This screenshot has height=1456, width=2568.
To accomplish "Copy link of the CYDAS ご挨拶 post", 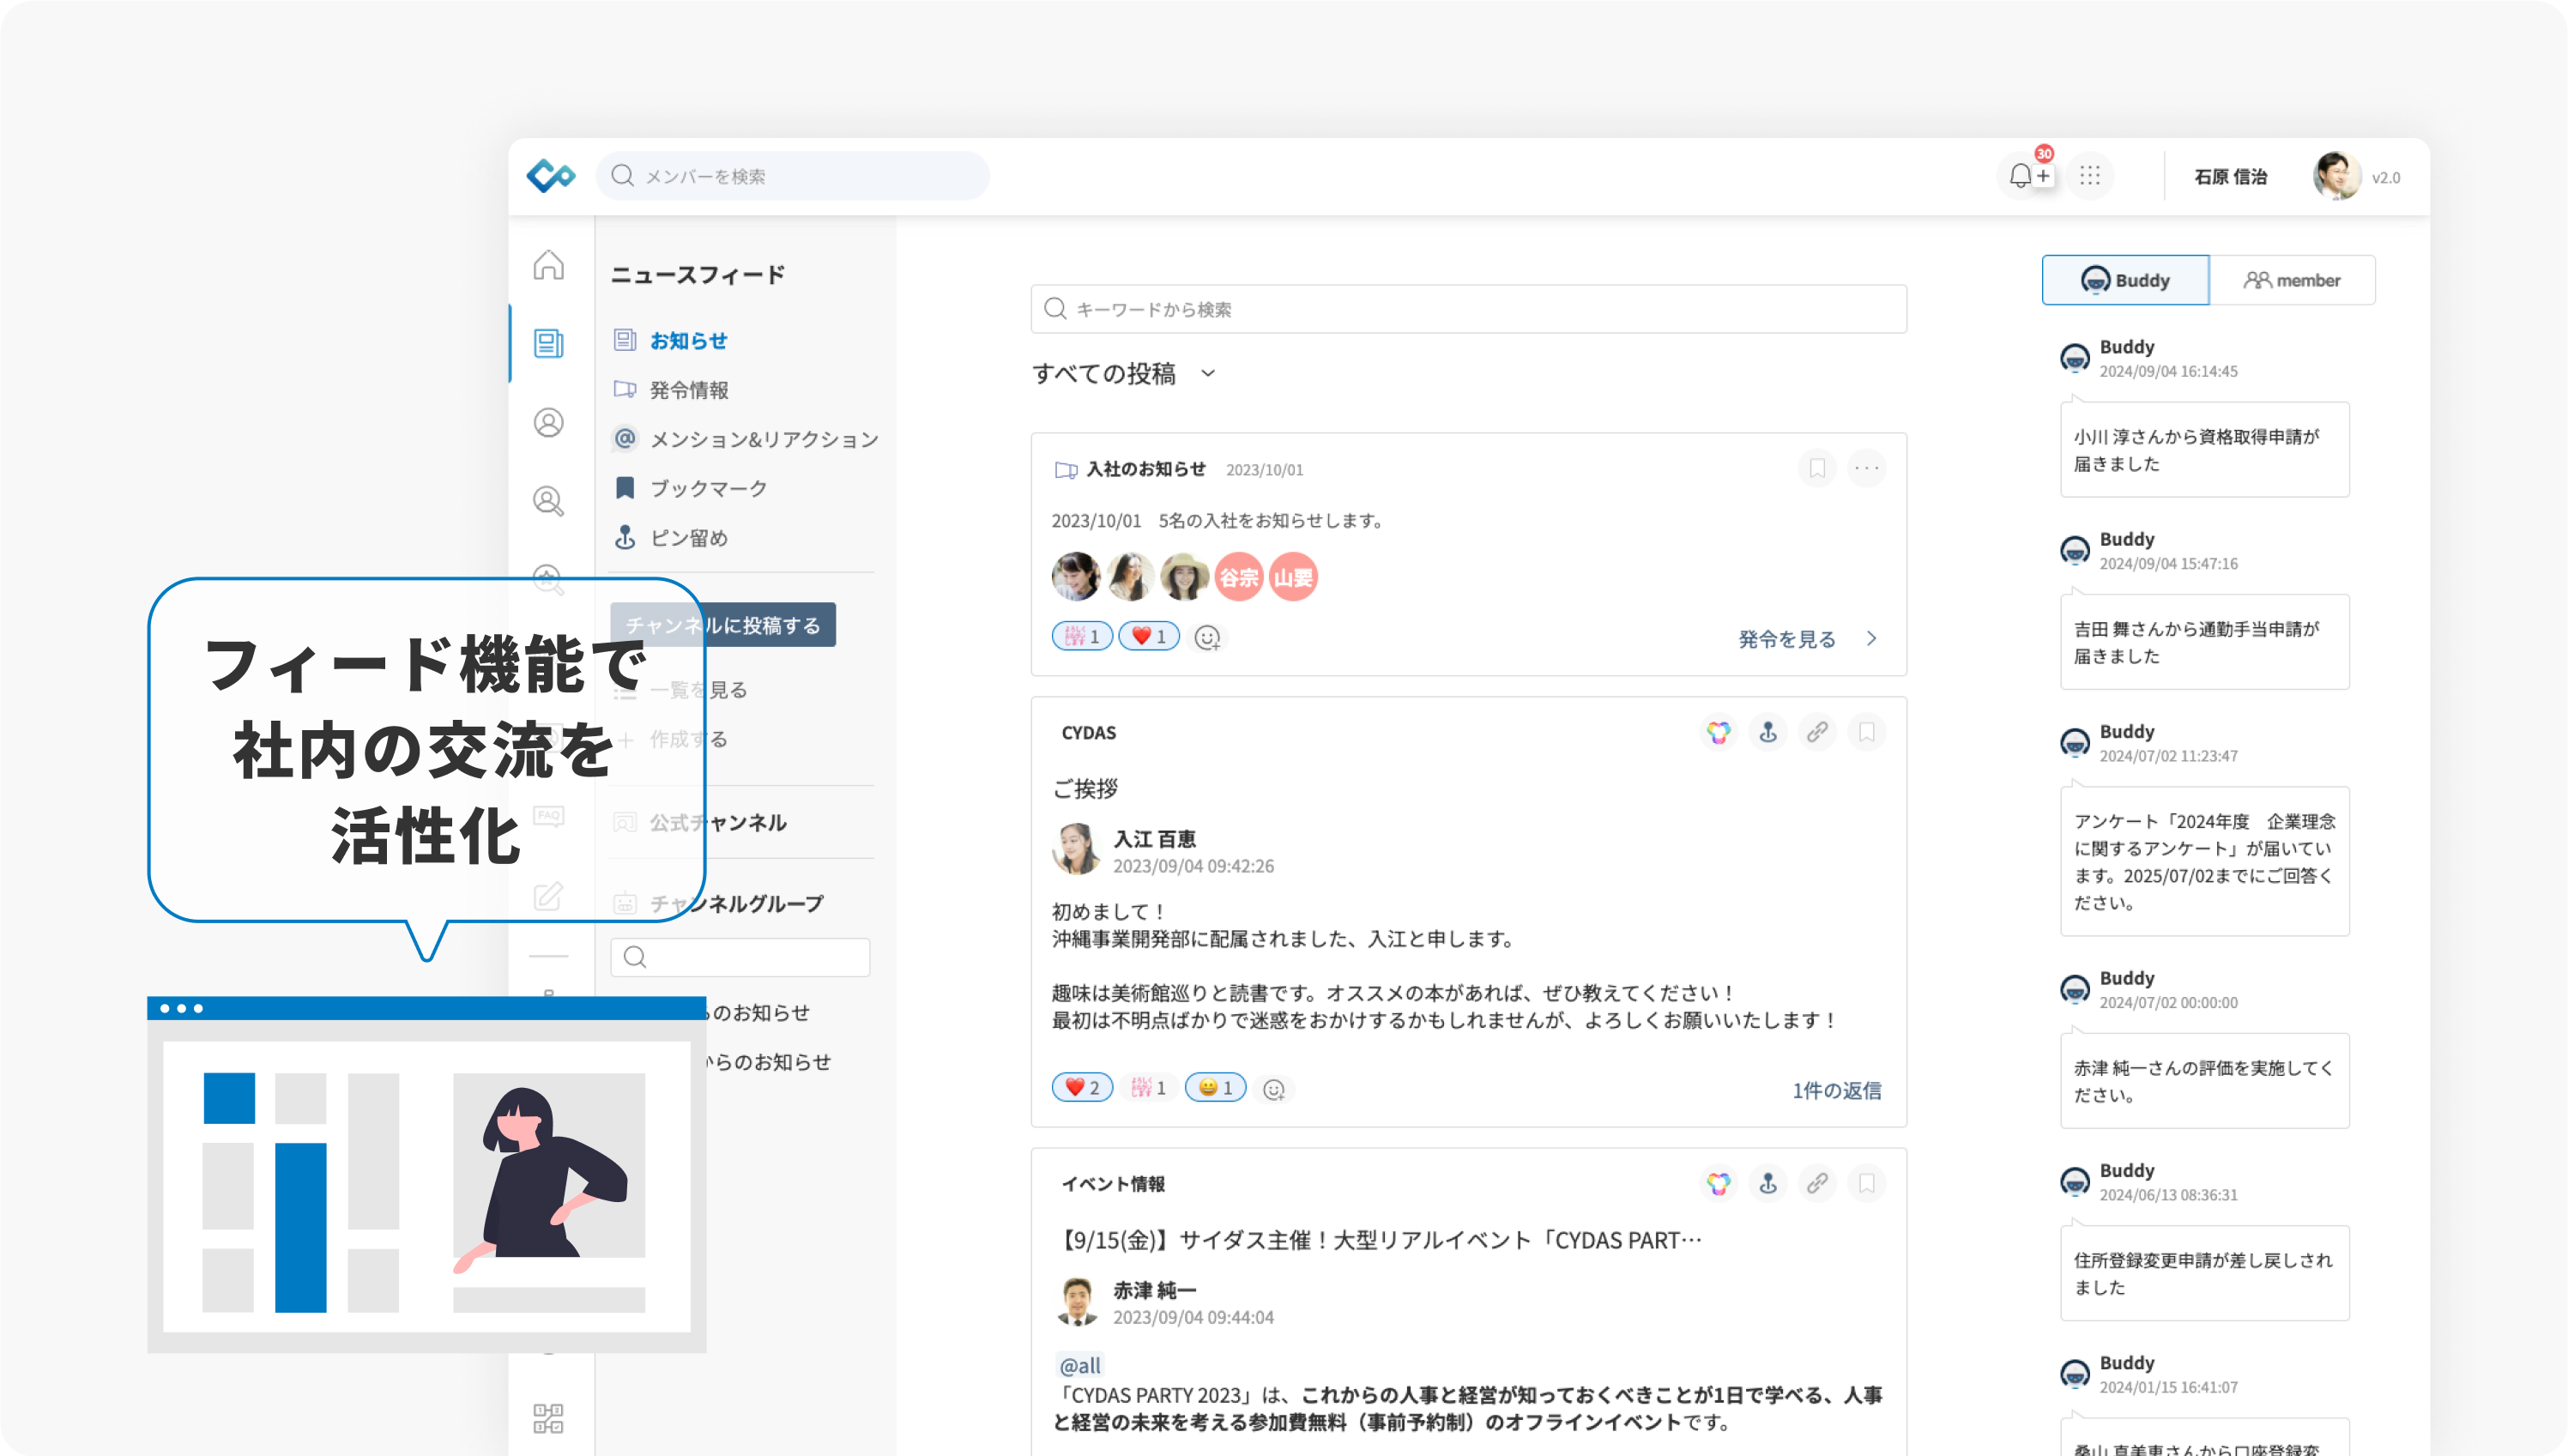I will pyautogui.click(x=1817, y=732).
